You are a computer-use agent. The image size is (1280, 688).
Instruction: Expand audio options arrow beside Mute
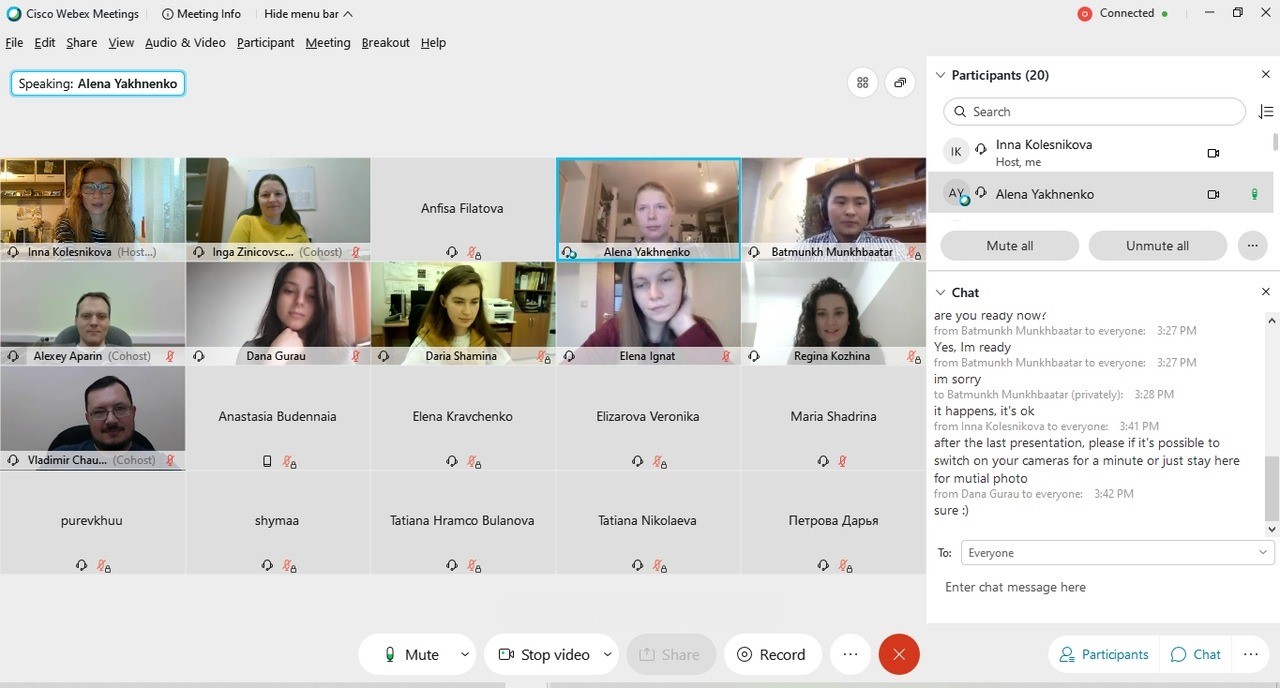tap(465, 654)
